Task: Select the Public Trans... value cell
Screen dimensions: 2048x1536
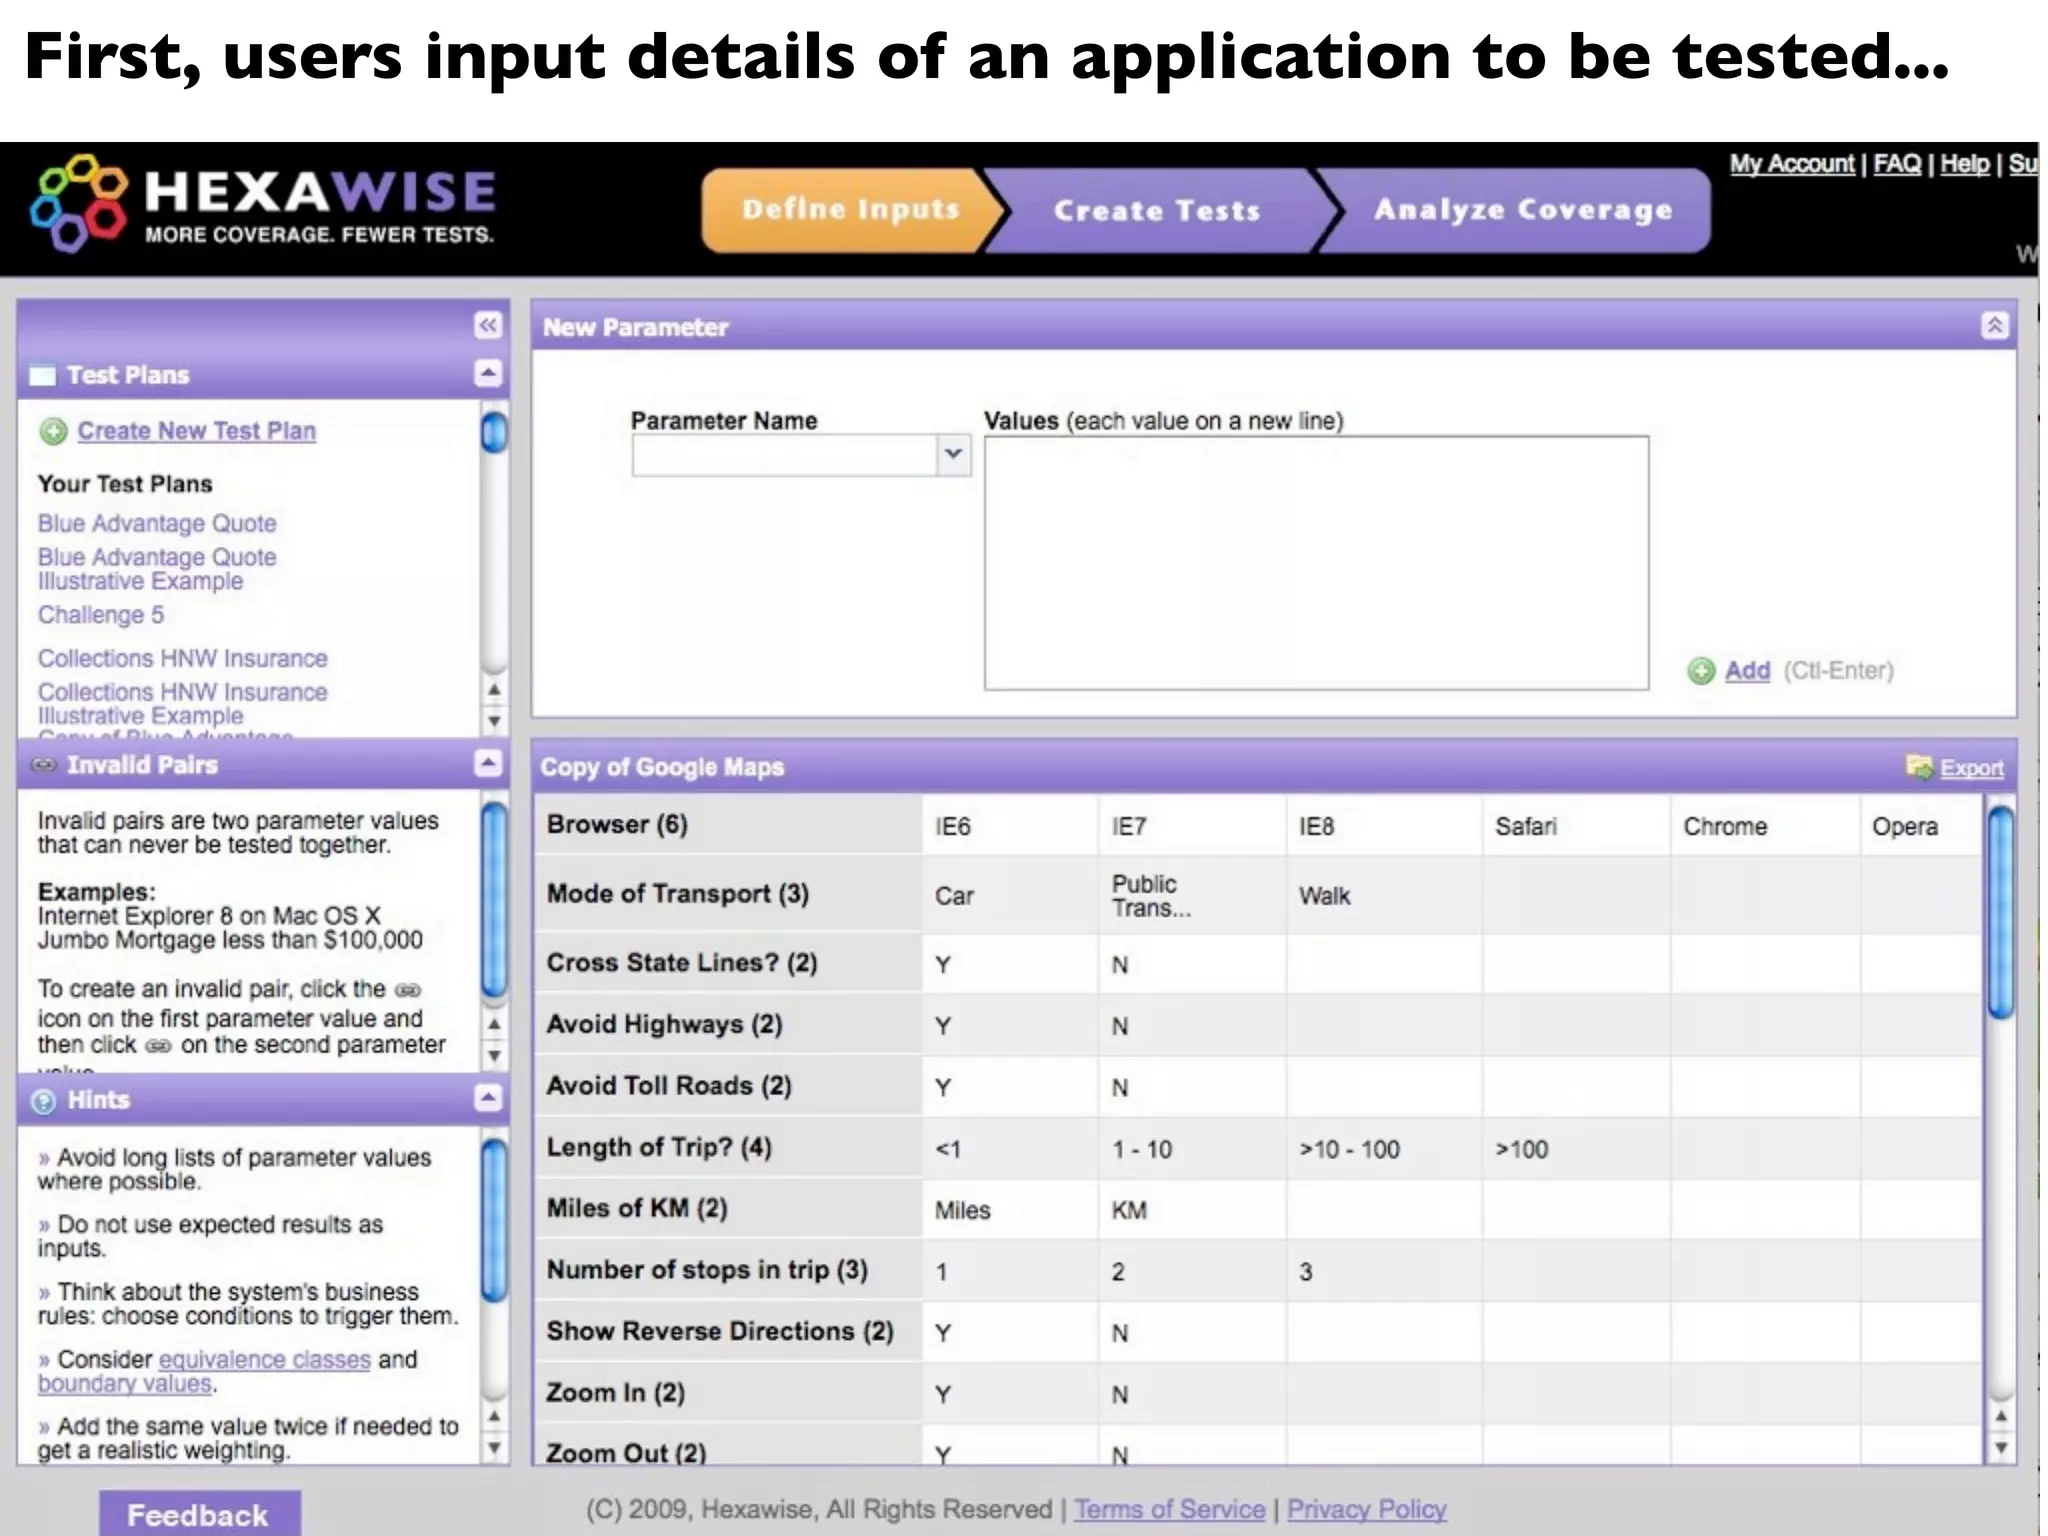Action: [x=1191, y=895]
